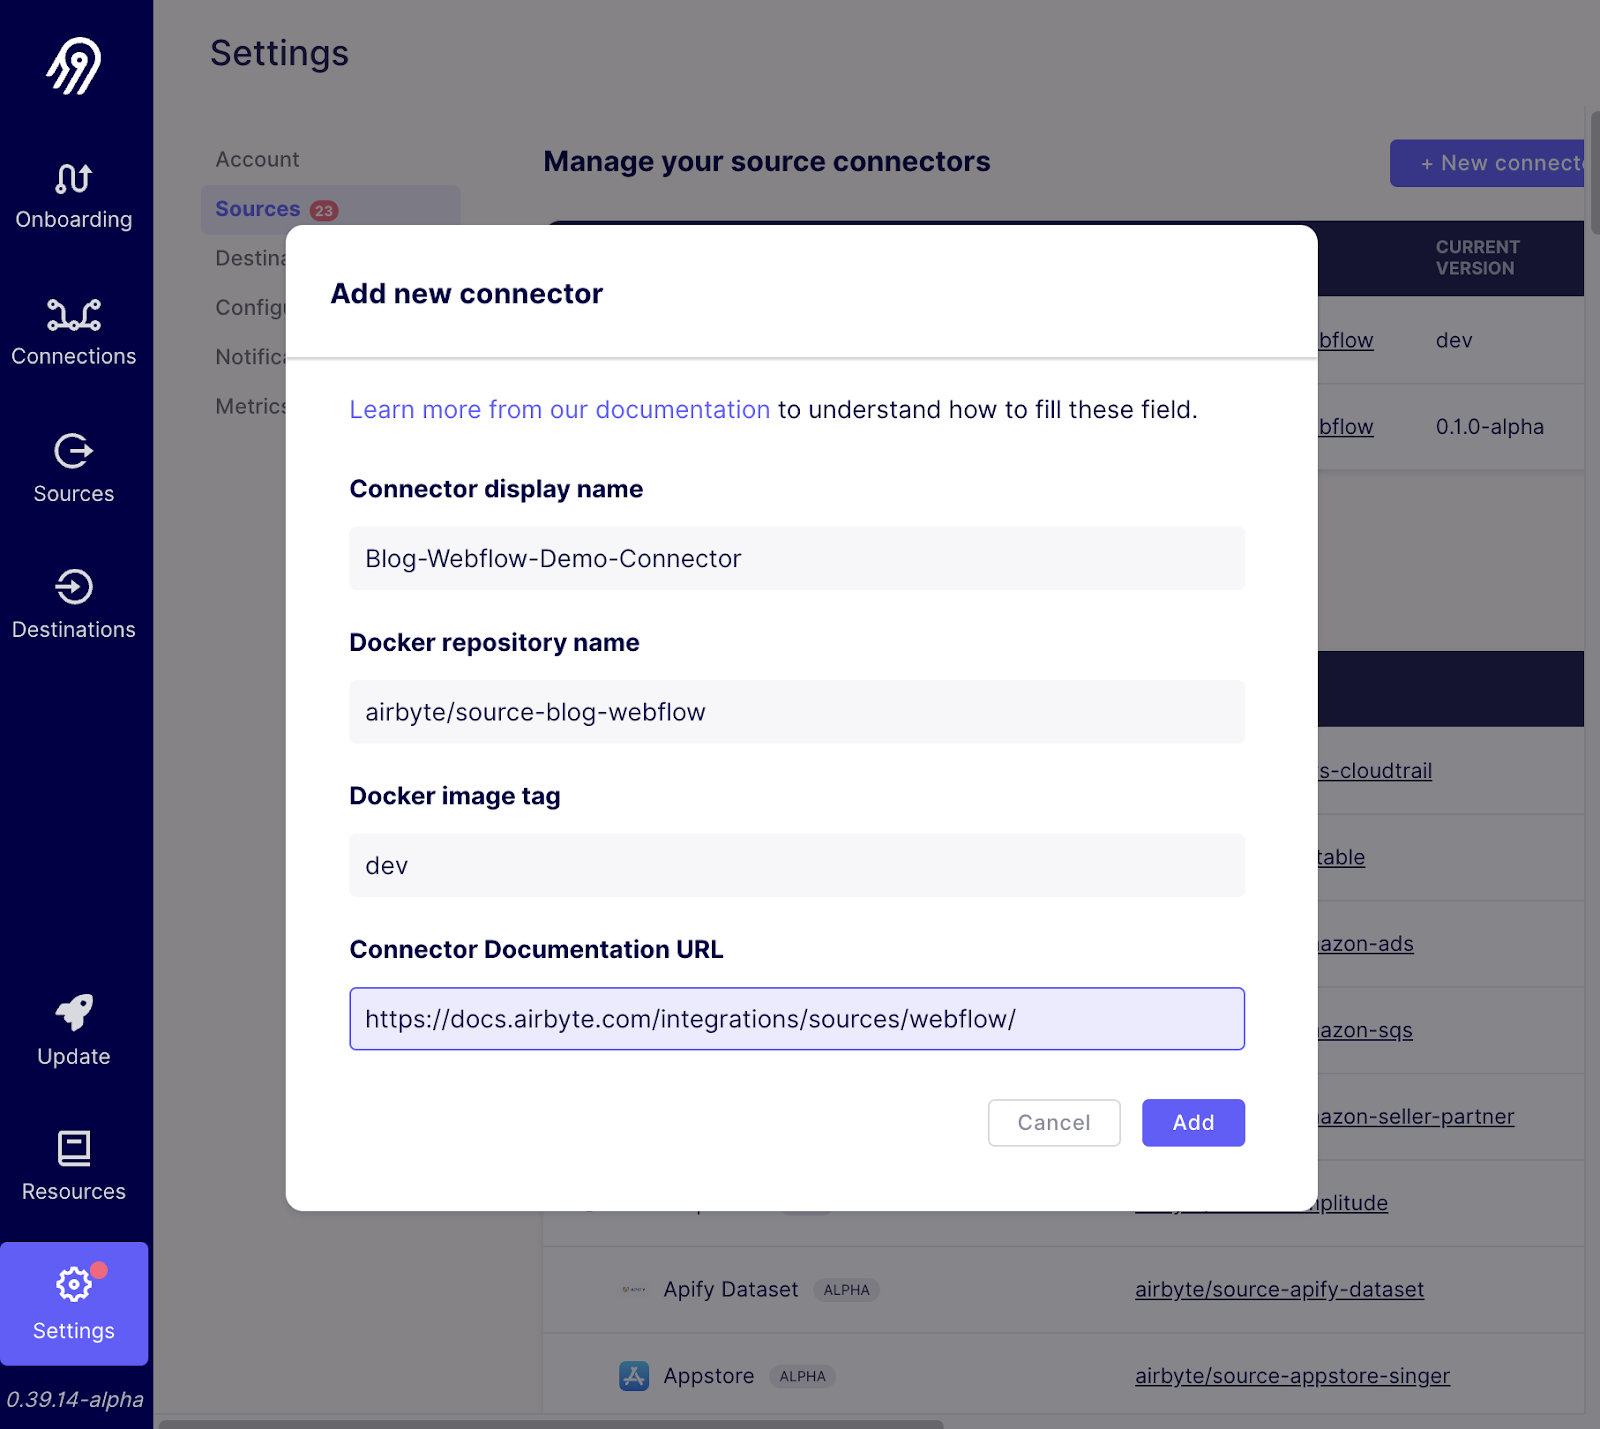The height and width of the screenshot is (1429, 1600).
Task: Click the Connector Documentation URL field
Action: tap(796, 1018)
